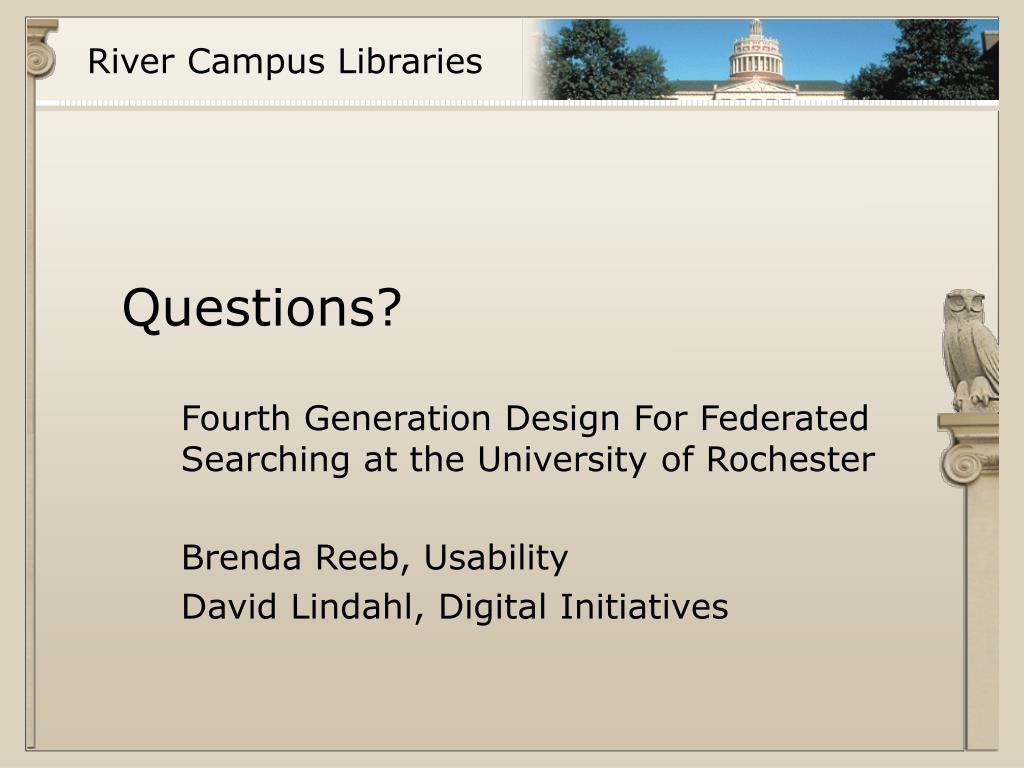Click the word Rochester
This screenshot has height=768, width=1024.
pyautogui.click(x=791, y=459)
